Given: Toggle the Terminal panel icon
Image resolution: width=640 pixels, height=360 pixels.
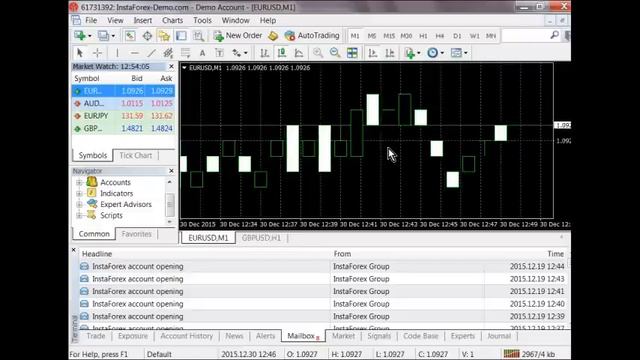Looking at the screenshot, I should [181, 36].
